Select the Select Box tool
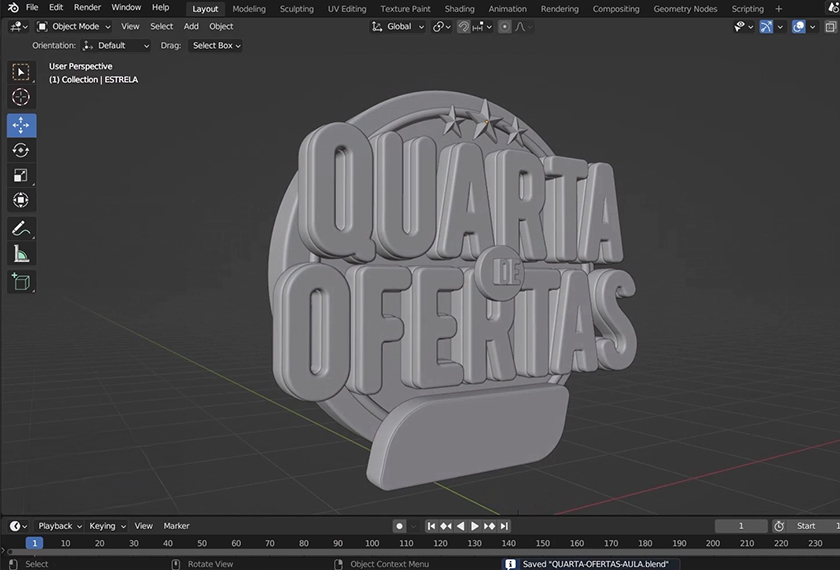The height and width of the screenshot is (570, 840). pos(21,72)
